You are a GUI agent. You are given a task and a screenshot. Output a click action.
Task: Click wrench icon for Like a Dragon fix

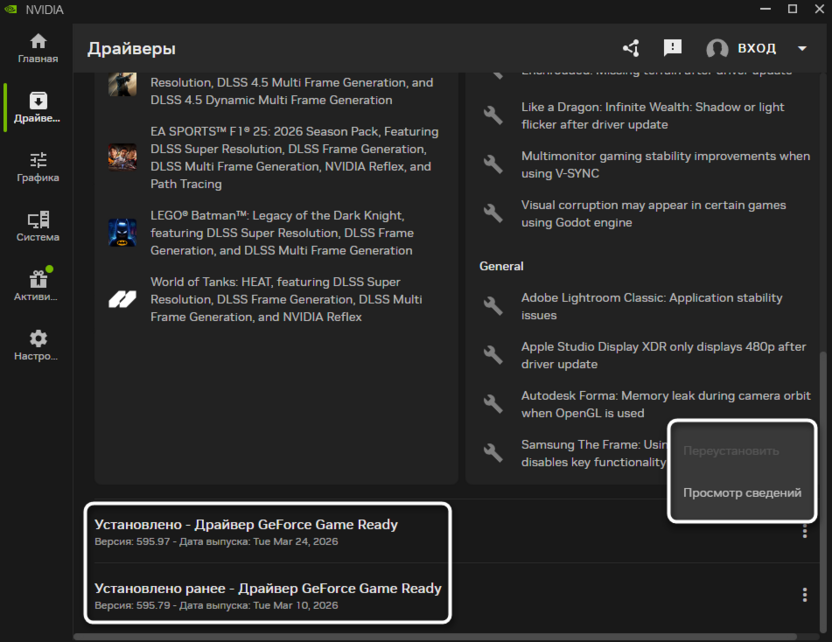point(493,115)
